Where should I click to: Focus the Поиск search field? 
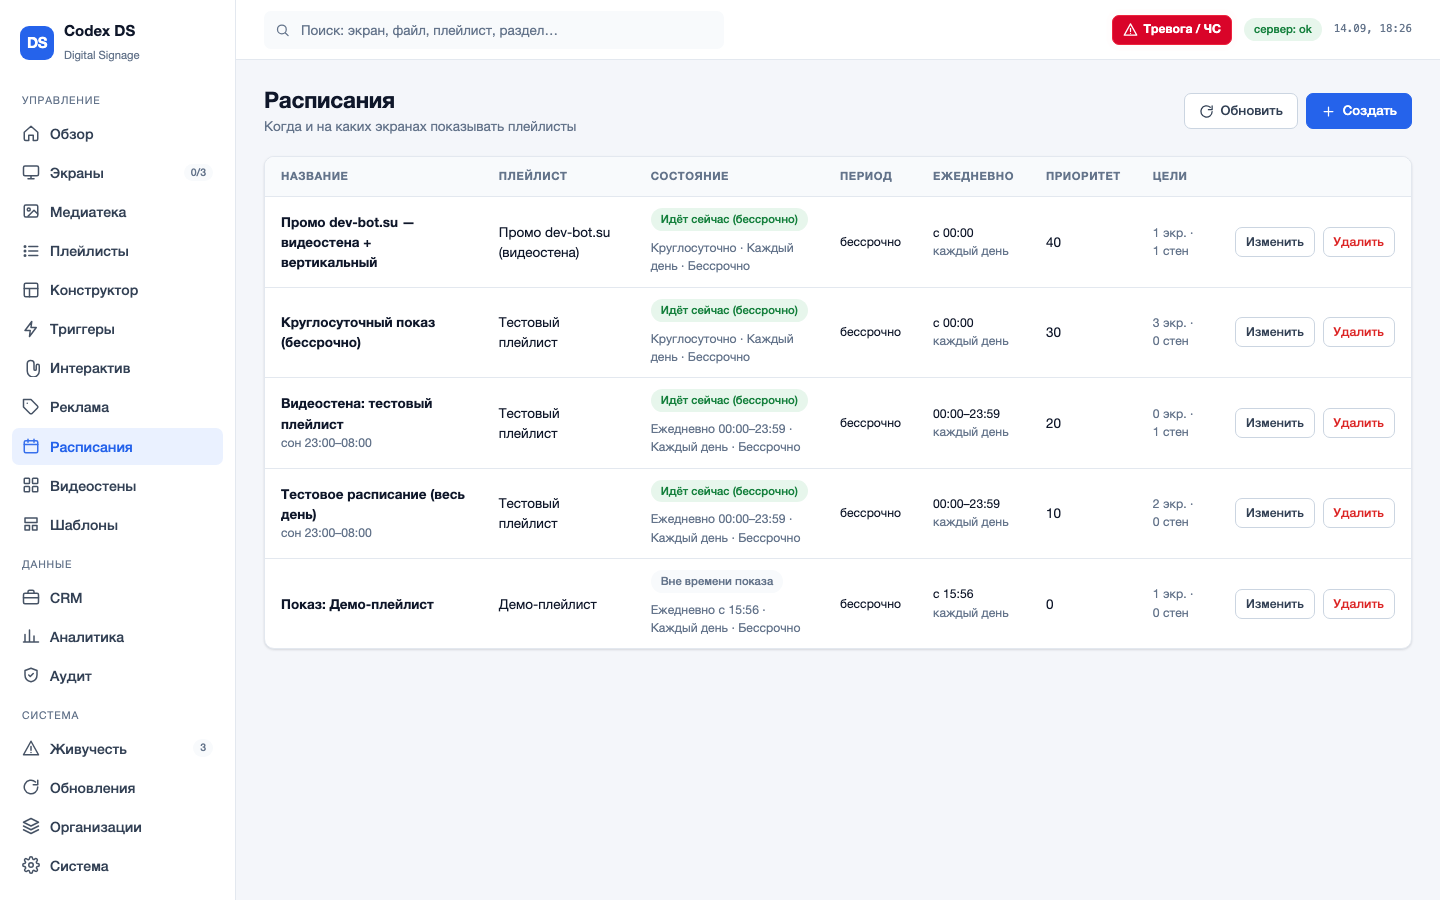494,30
